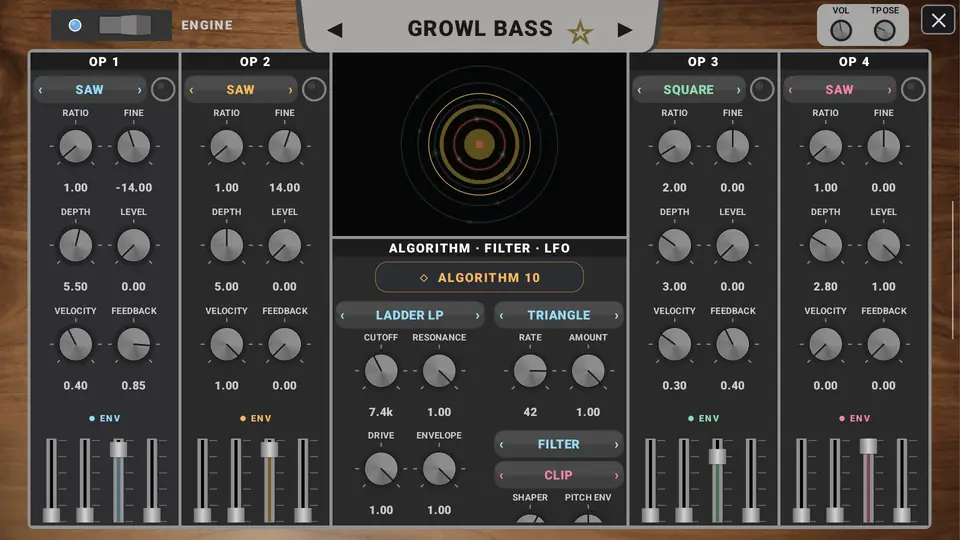Toggle the OP 1 round enable button
Viewport: 960px width, 540px height.
163,89
